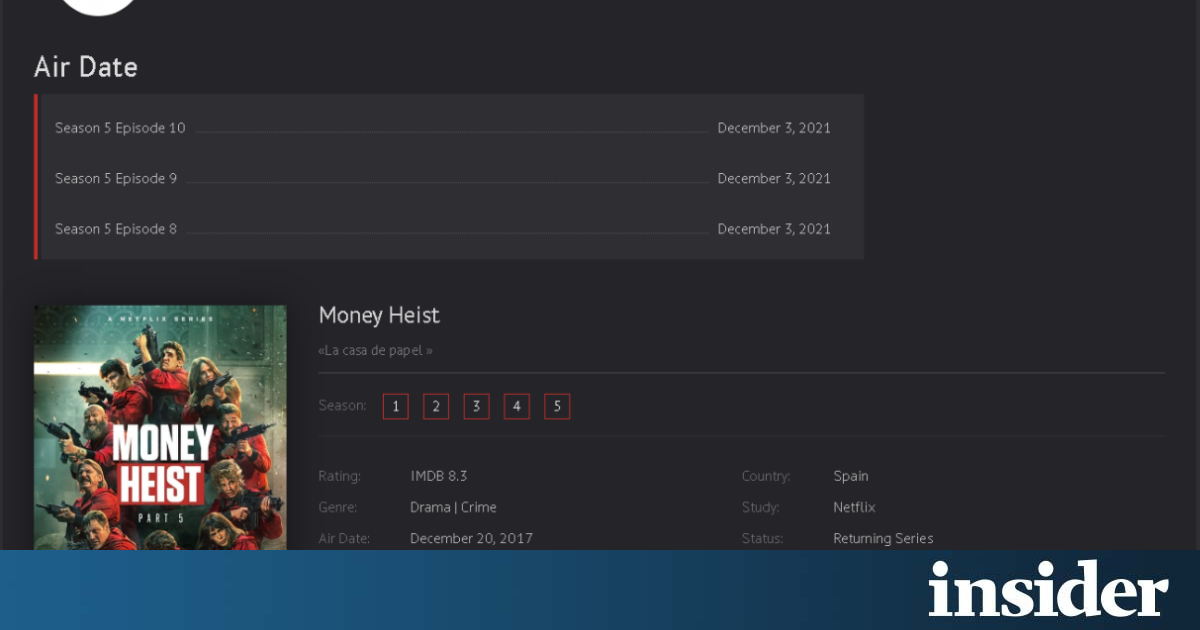This screenshot has width=1200, height=630.
Task: Click the Episode 10 date December 3, 2021
Action: point(774,128)
